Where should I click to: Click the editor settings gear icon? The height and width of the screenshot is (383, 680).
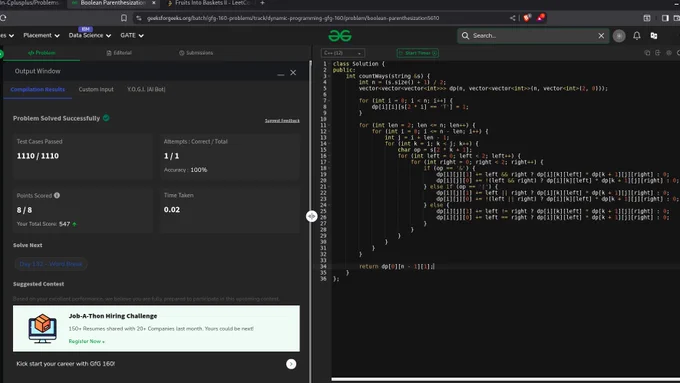pos(669,53)
